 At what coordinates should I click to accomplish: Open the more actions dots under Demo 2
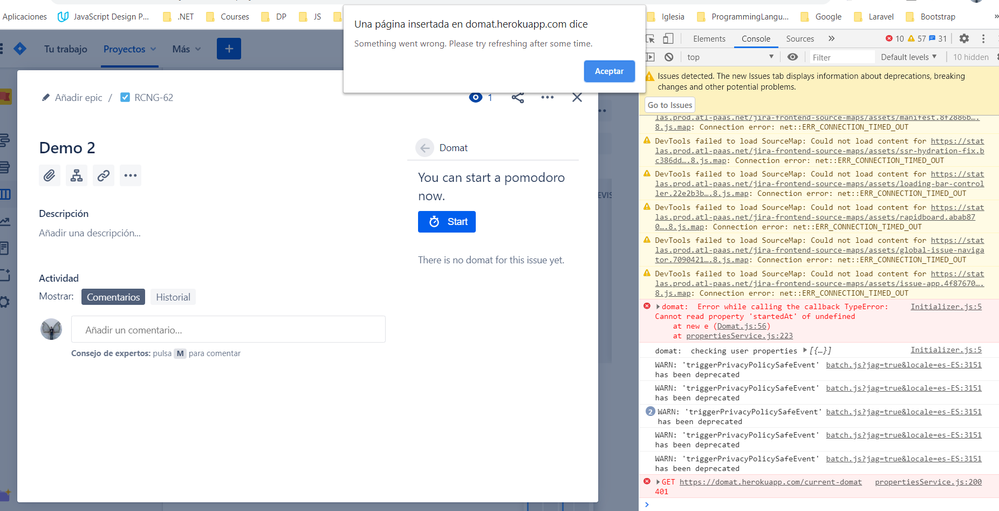130,175
